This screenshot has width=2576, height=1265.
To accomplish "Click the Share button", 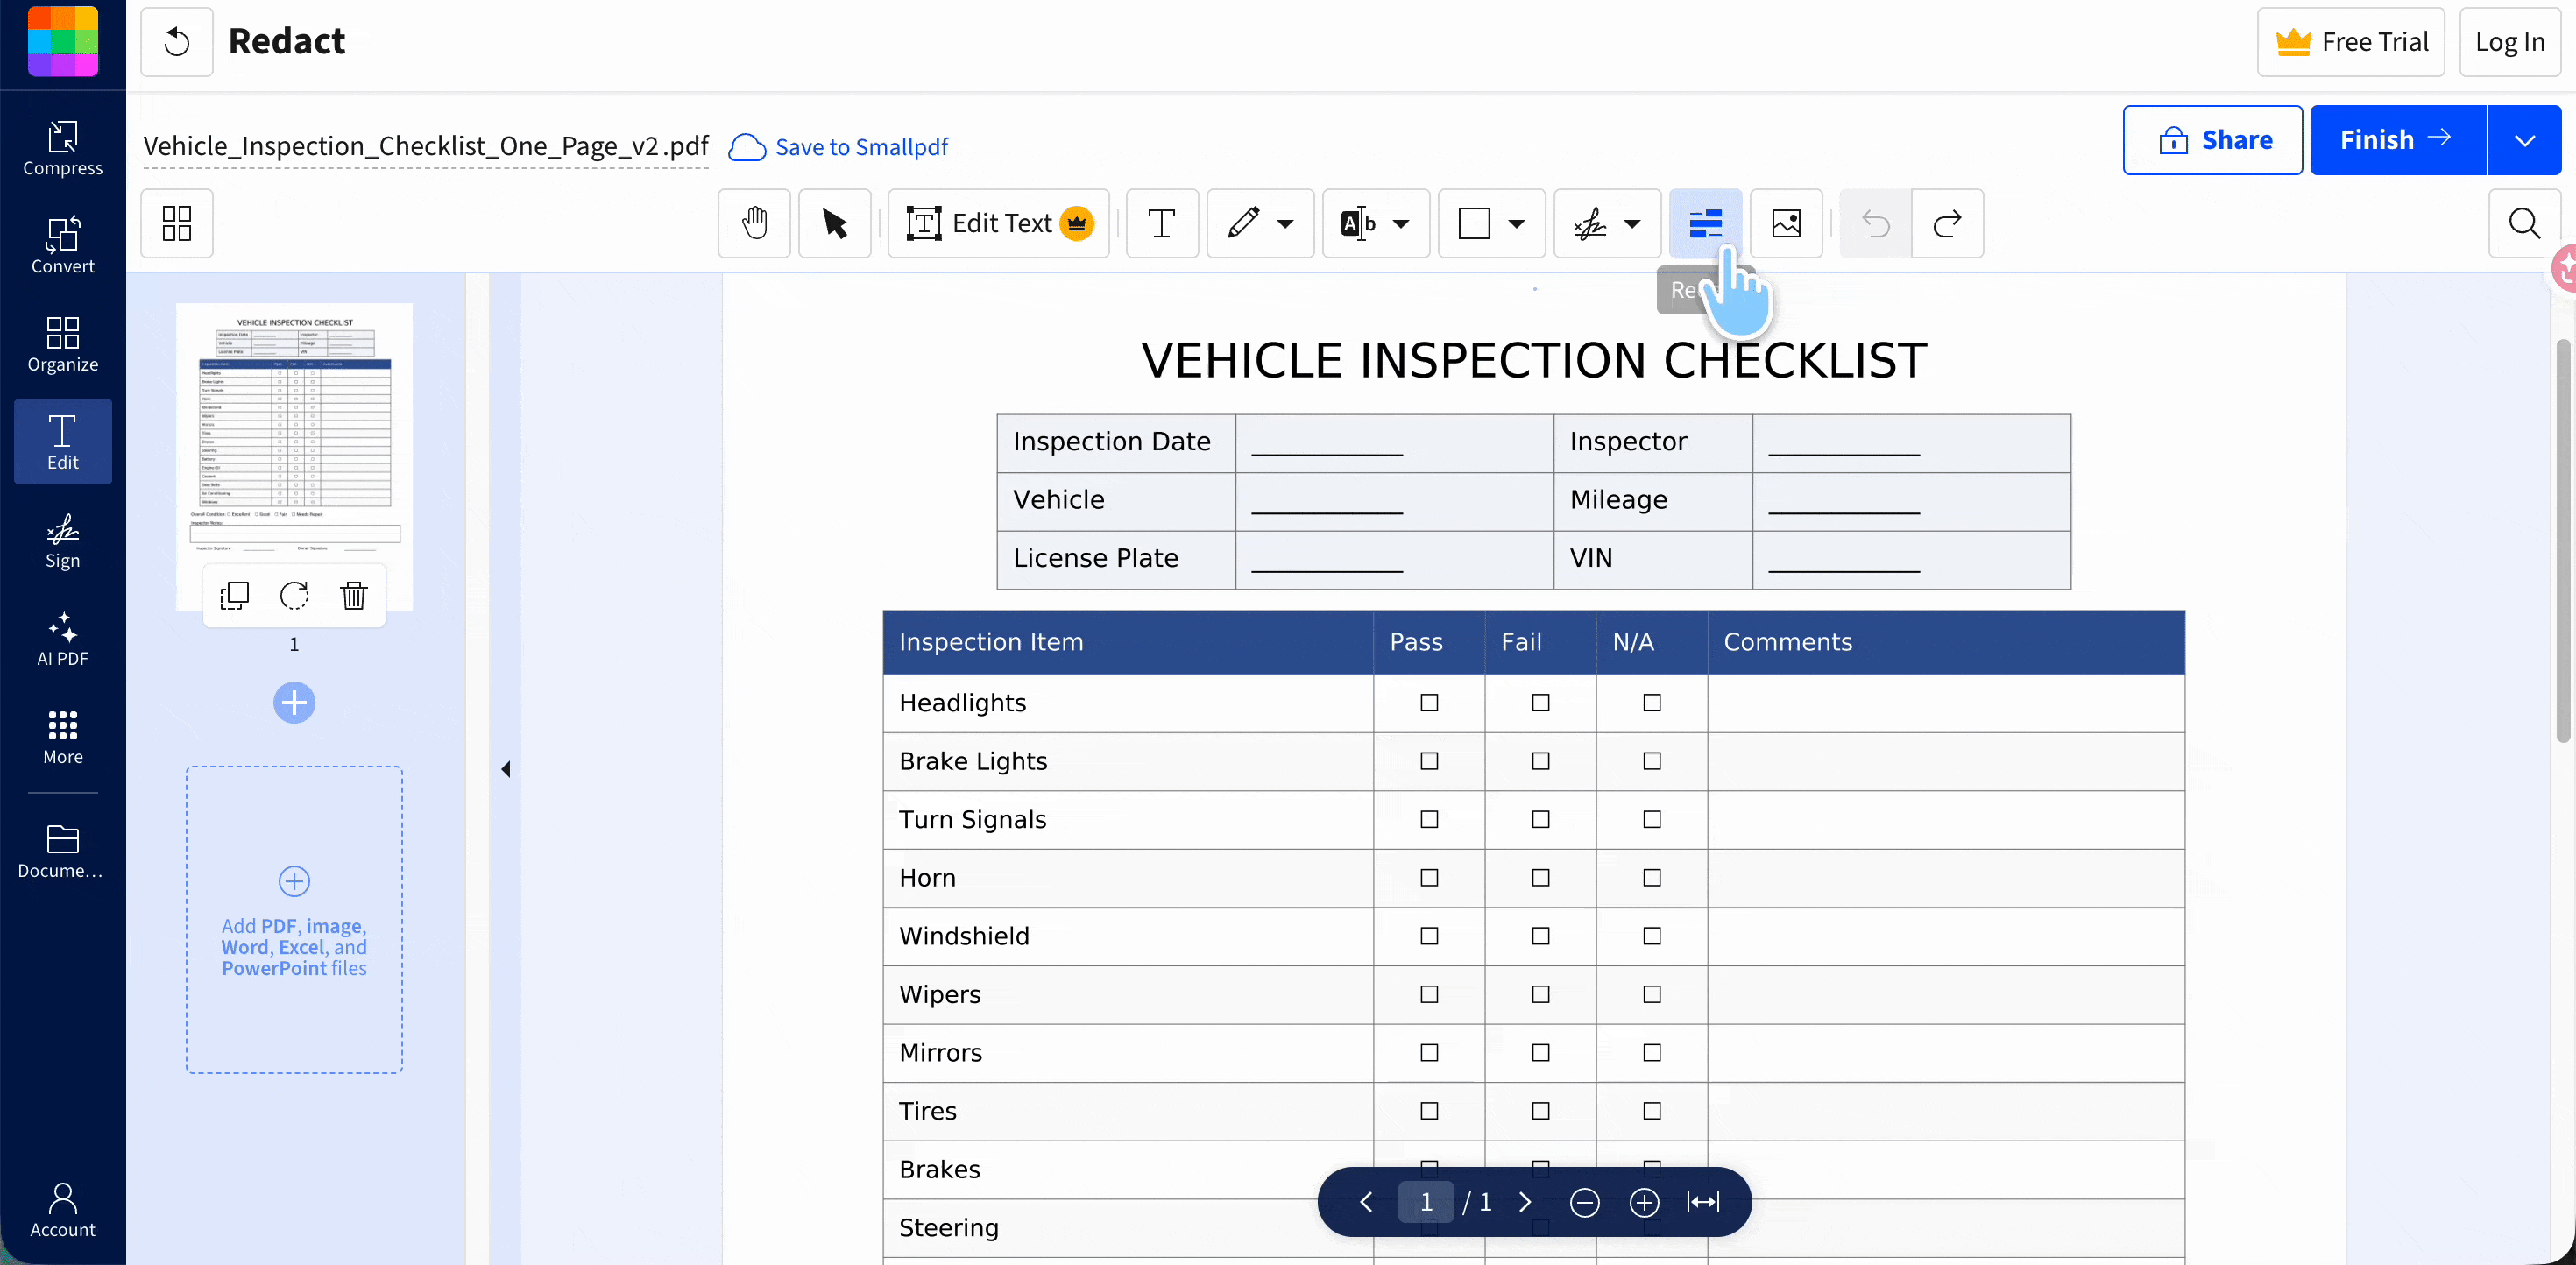I will click(2213, 140).
